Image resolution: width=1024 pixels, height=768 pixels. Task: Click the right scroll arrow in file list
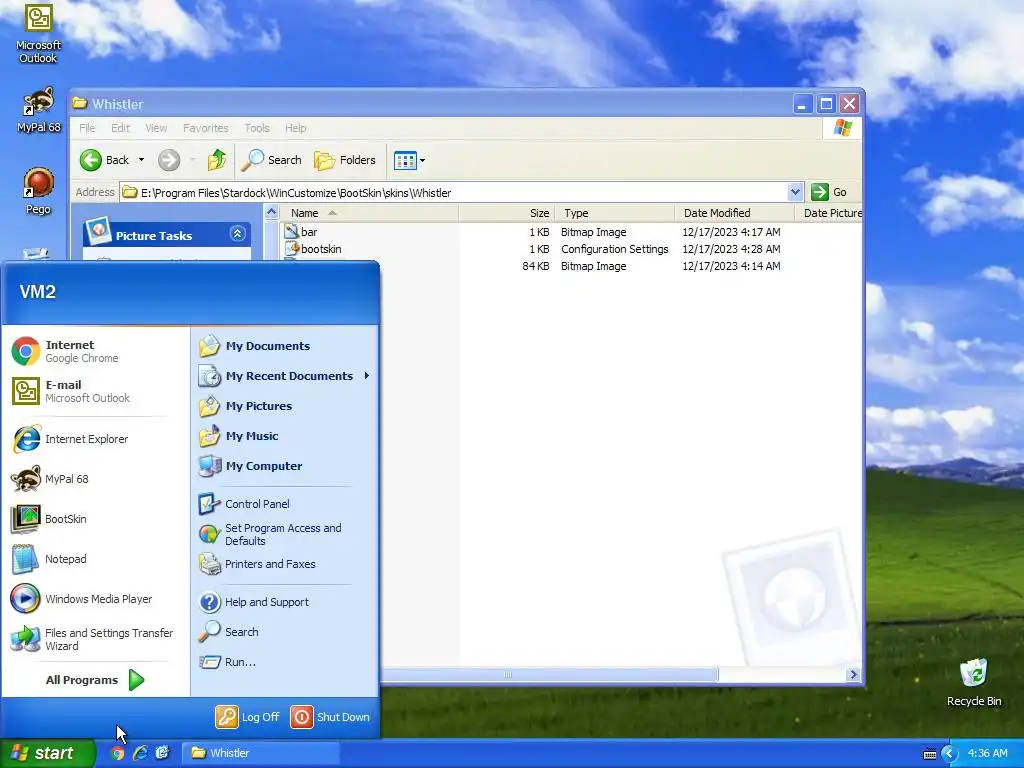(x=853, y=675)
